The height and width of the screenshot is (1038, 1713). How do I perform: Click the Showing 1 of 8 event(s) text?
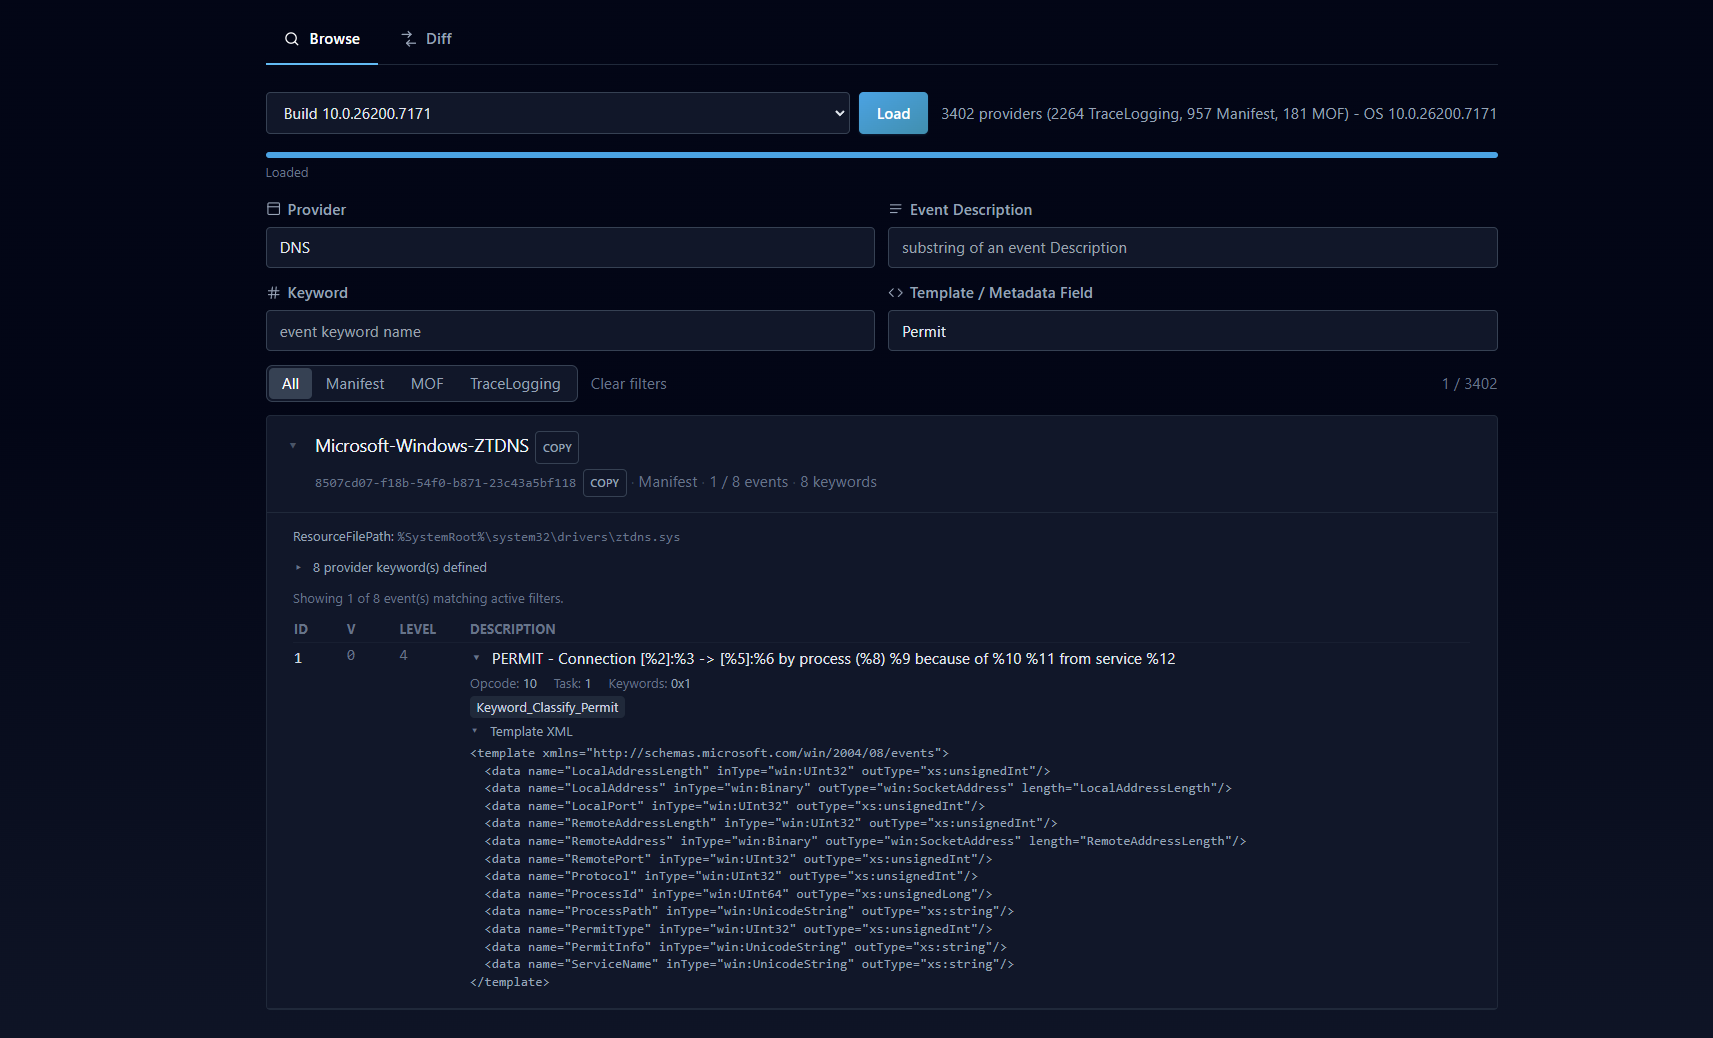428,599
